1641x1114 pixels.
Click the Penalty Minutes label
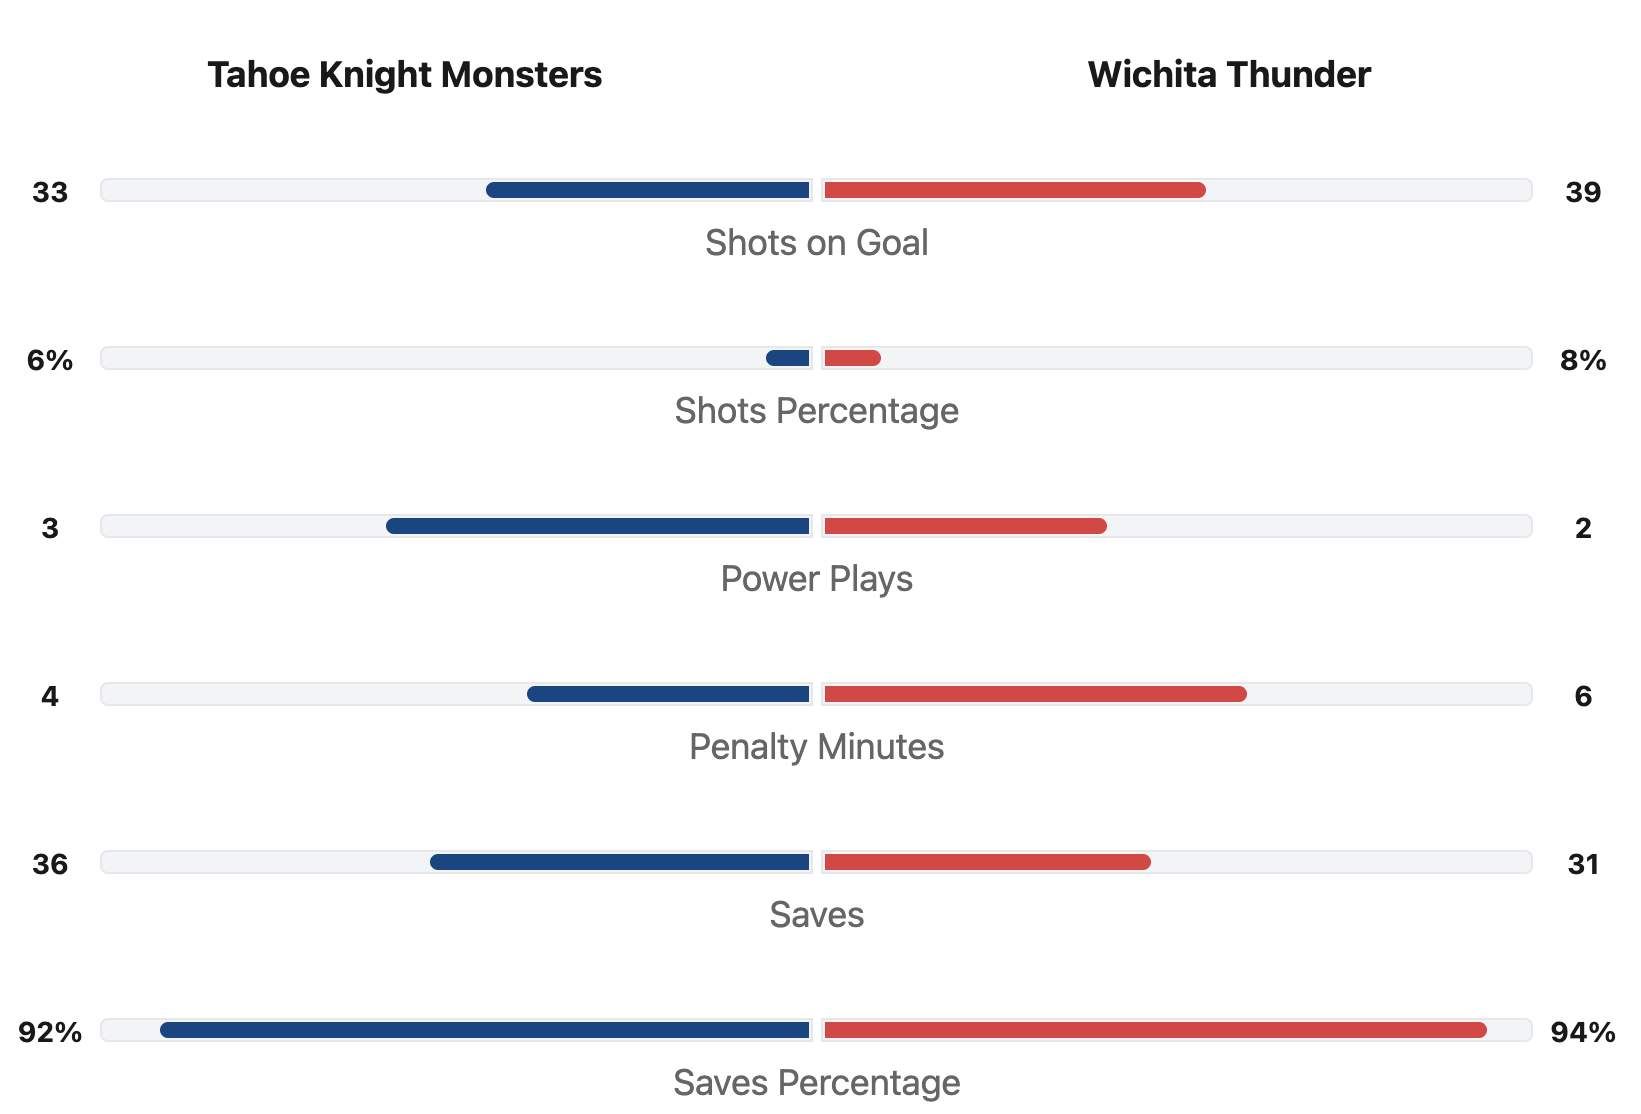click(x=816, y=747)
